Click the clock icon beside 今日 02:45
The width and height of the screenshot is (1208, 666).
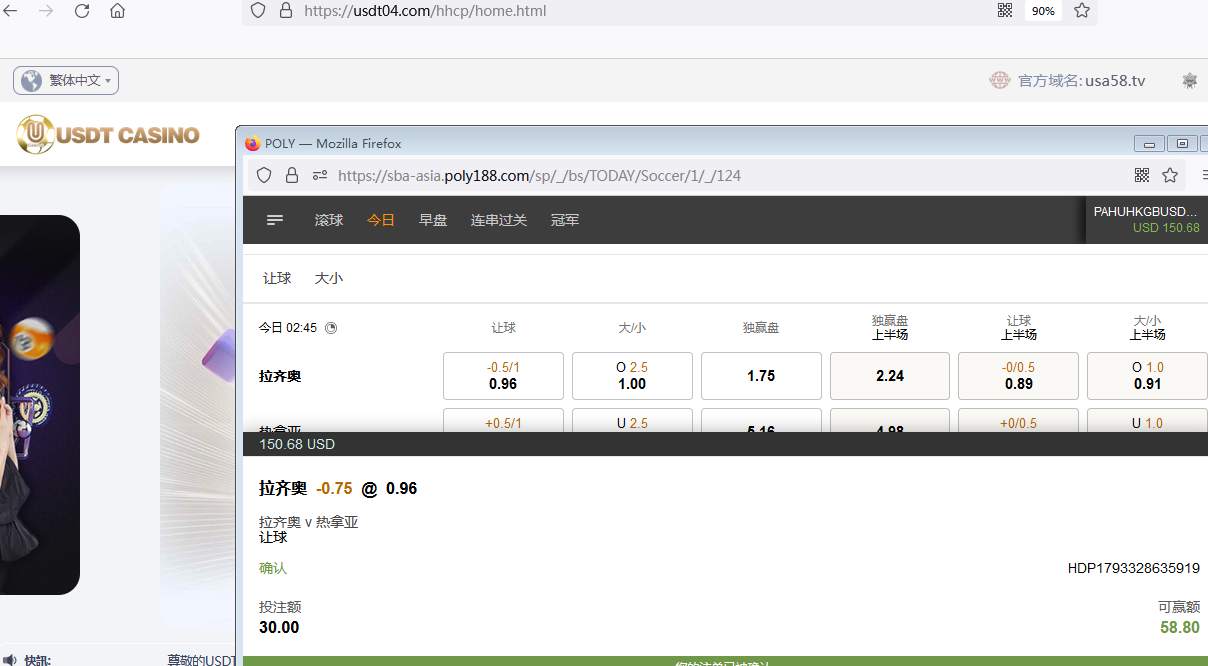tap(331, 327)
